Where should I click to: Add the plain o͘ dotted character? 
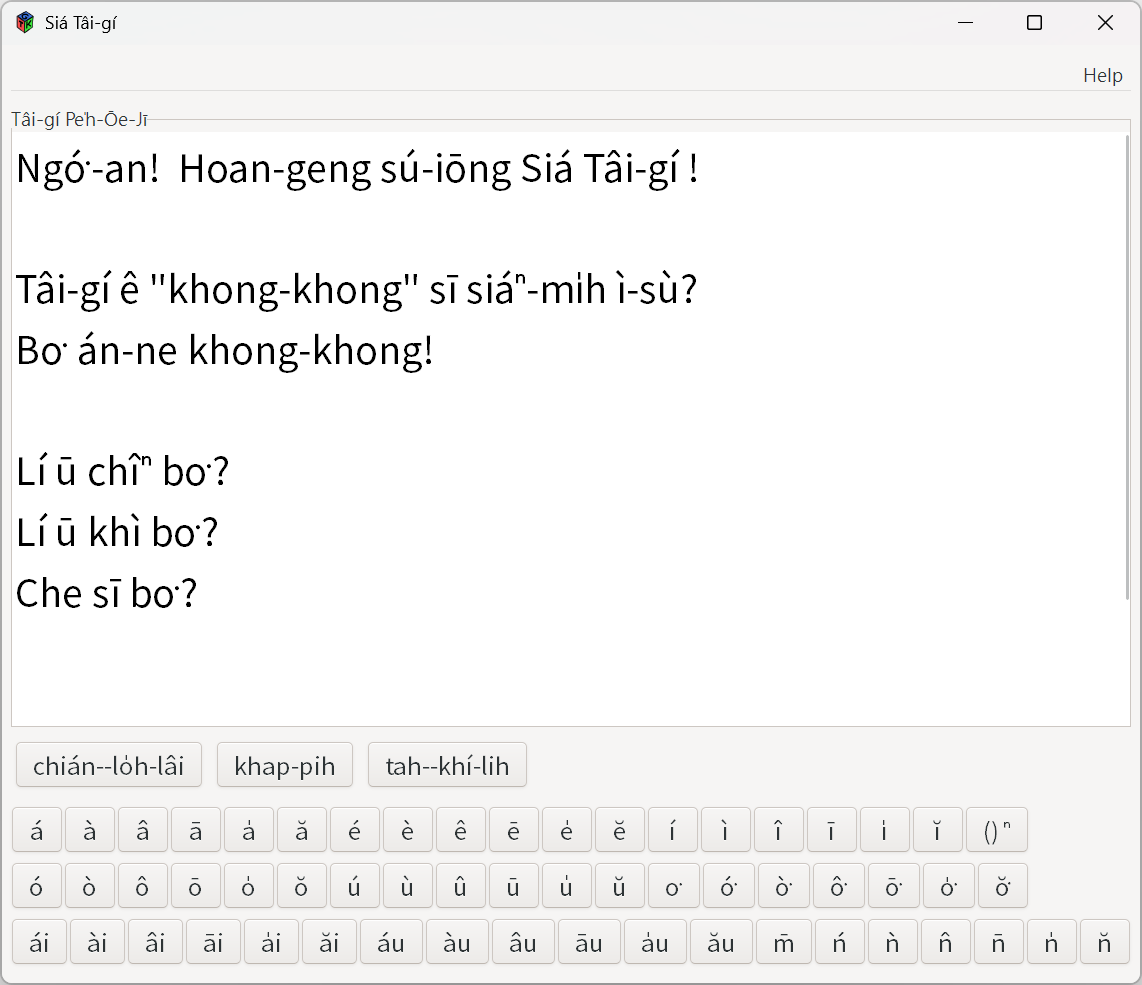[x=672, y=886]
